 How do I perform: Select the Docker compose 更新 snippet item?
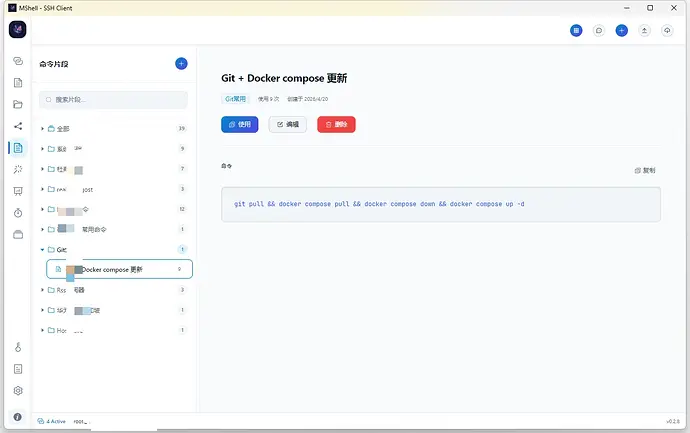click(119, 269)
